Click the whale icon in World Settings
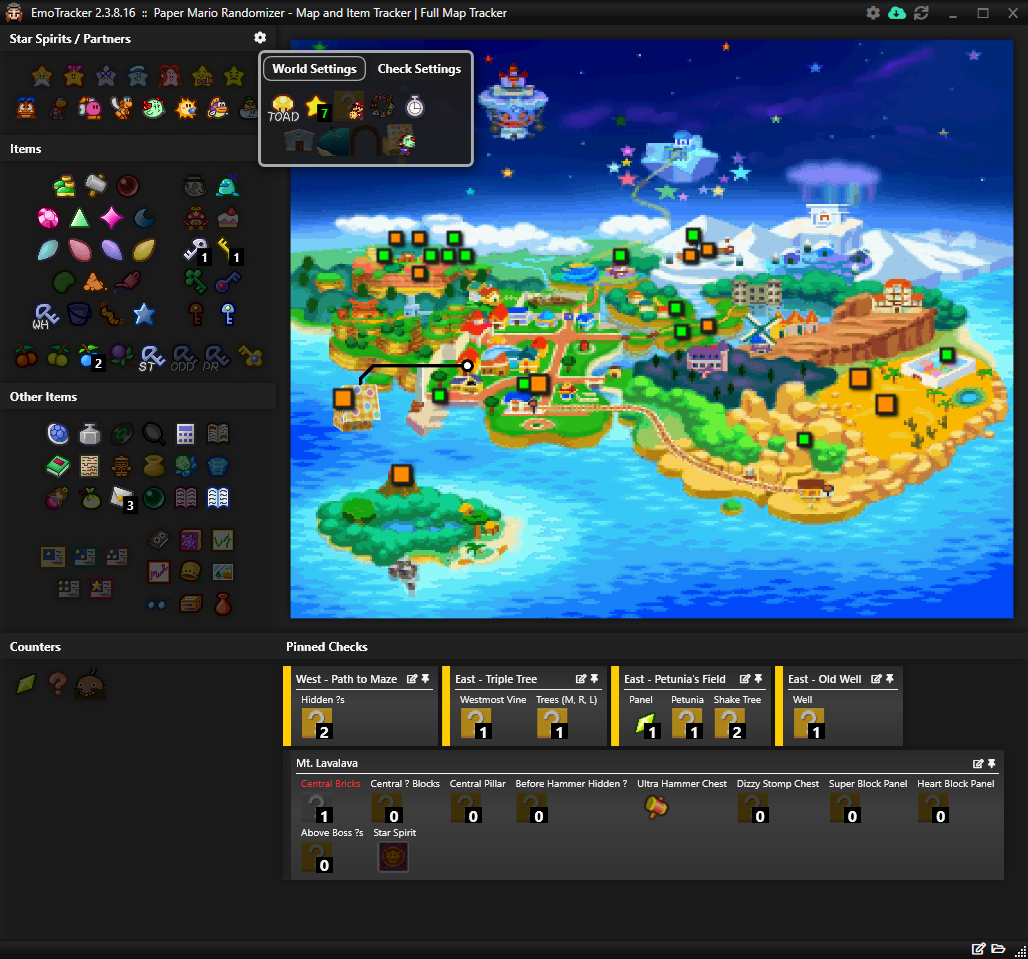Screen dimensions: 1028x959 tap(332, 142)
